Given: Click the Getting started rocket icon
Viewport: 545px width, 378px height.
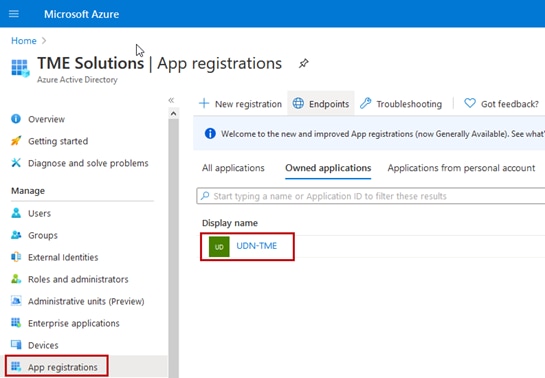Looking at the screenshot, I should click(16, 141).
